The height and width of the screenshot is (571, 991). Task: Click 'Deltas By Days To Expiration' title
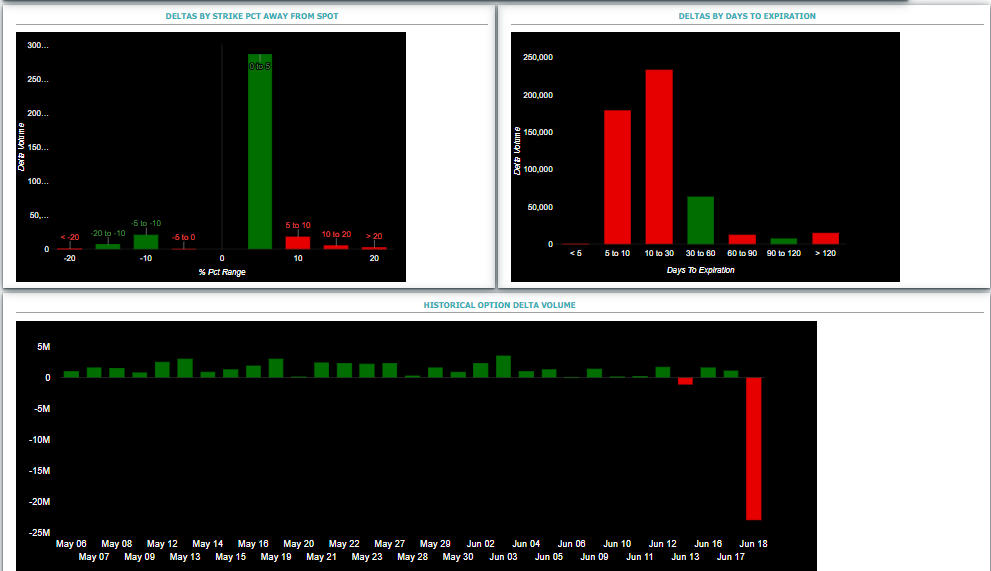click(747, 16)
